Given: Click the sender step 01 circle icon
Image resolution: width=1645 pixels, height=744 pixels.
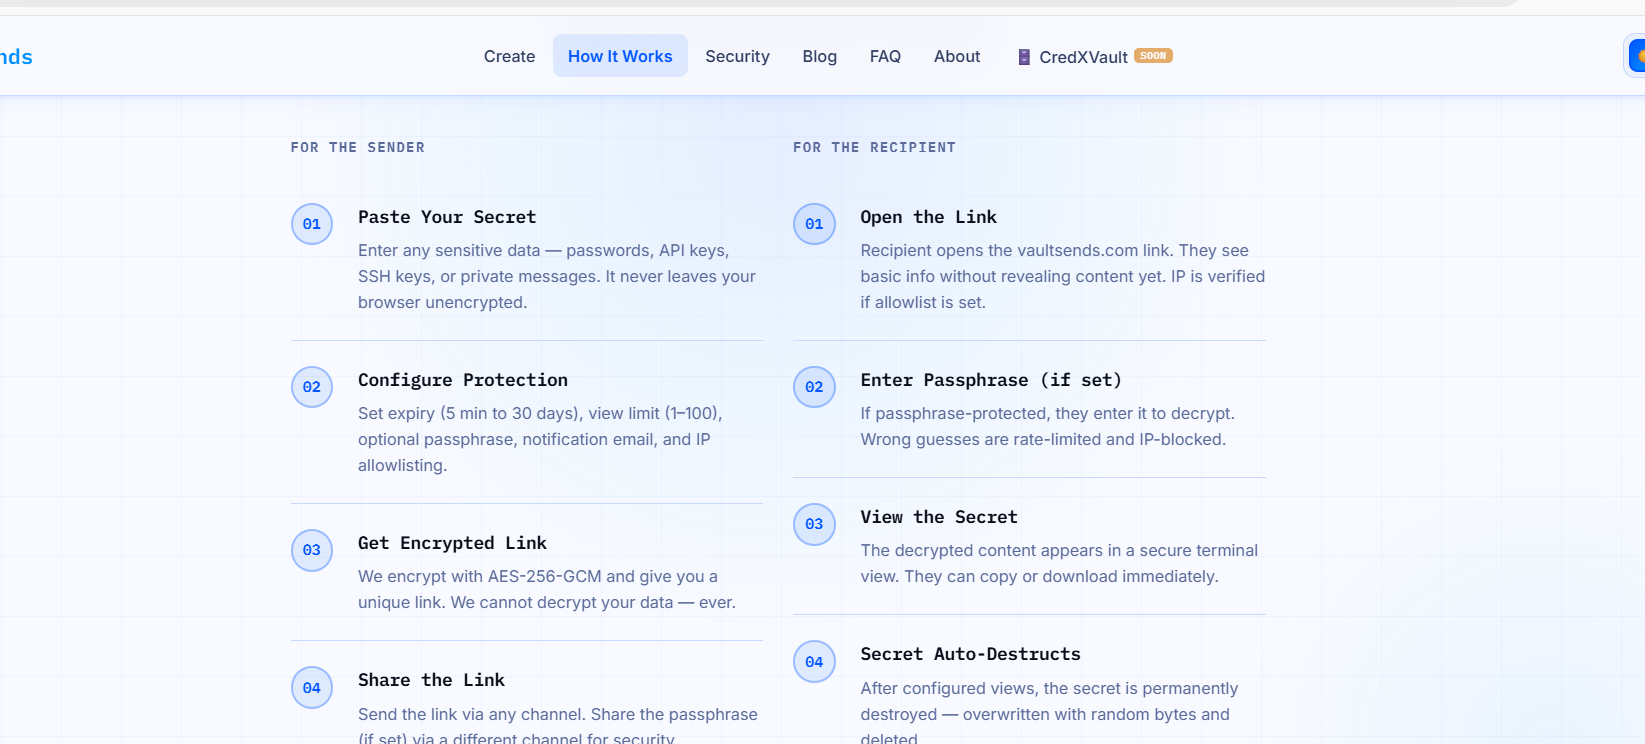Looking at the screenshot, I should click(x=312, y=224).
